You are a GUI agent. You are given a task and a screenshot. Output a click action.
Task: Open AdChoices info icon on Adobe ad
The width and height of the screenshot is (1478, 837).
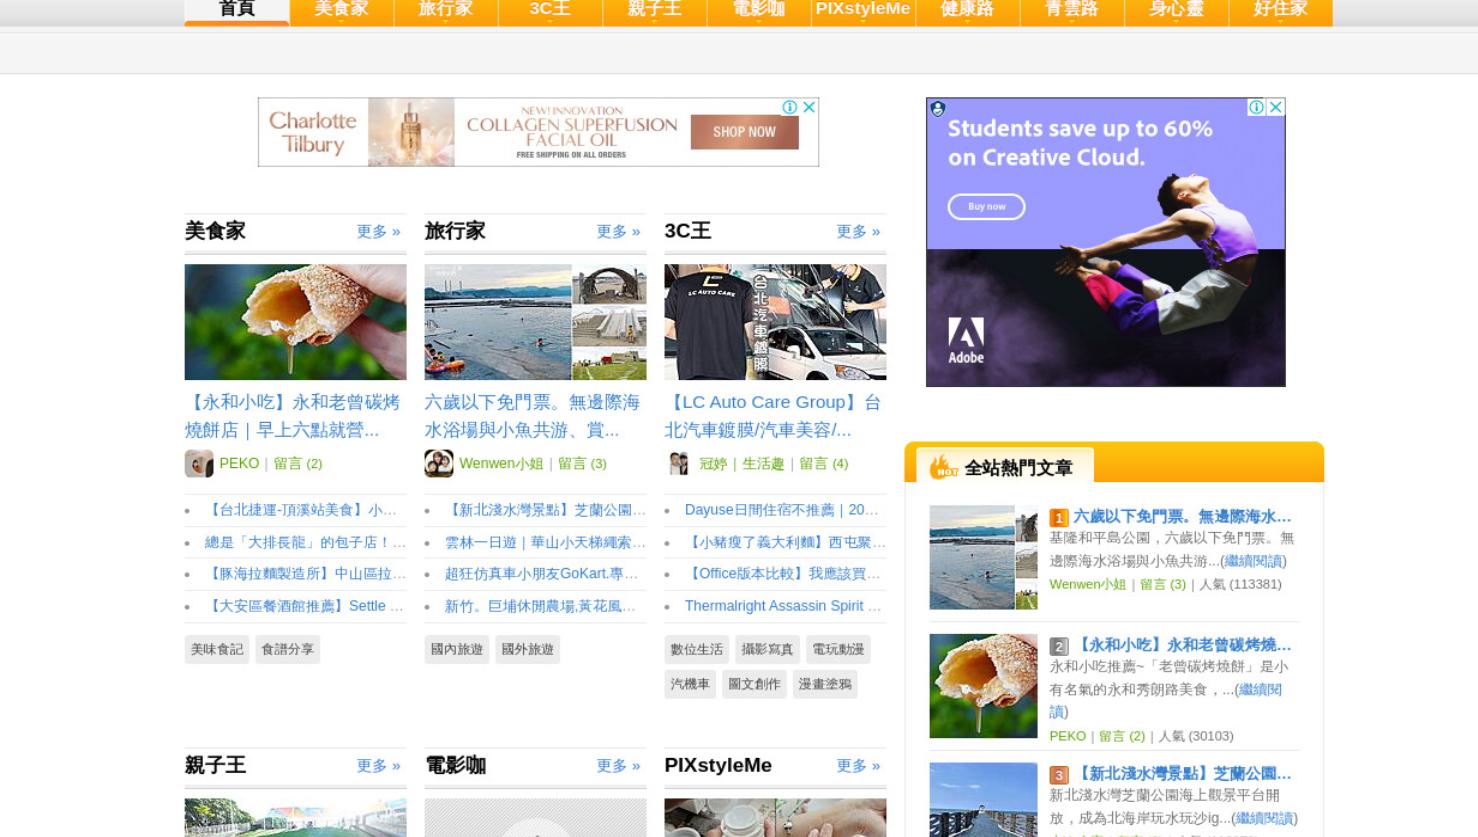1257,107
